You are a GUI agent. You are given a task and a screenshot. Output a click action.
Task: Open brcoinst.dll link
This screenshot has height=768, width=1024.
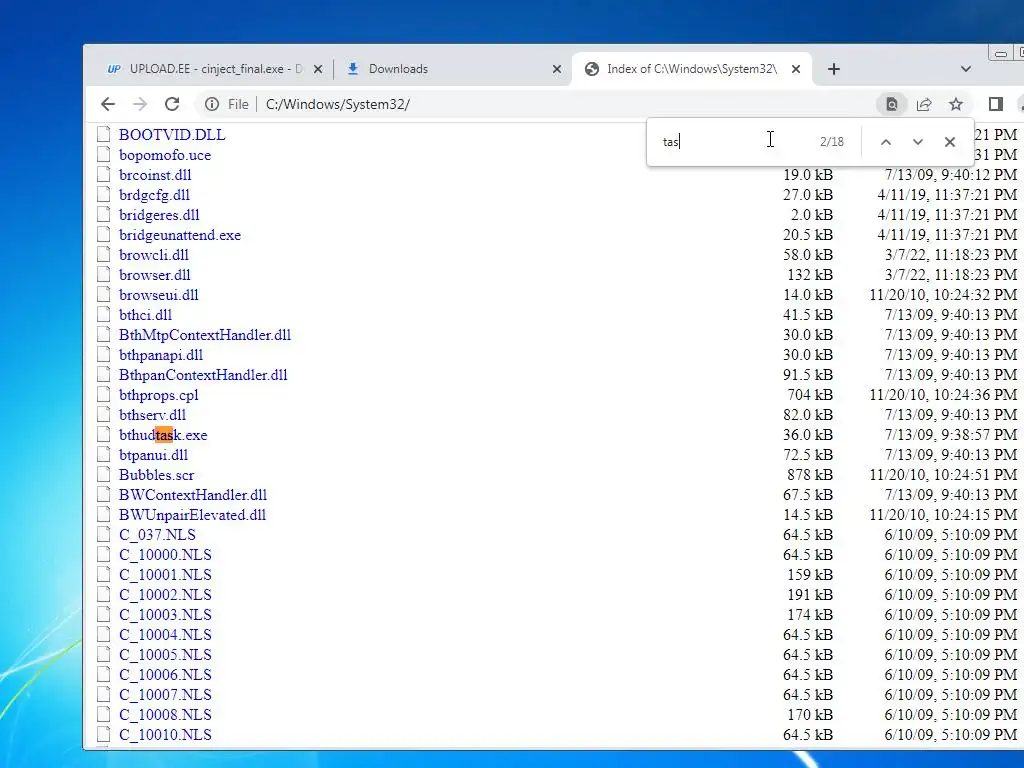[155, 175]
